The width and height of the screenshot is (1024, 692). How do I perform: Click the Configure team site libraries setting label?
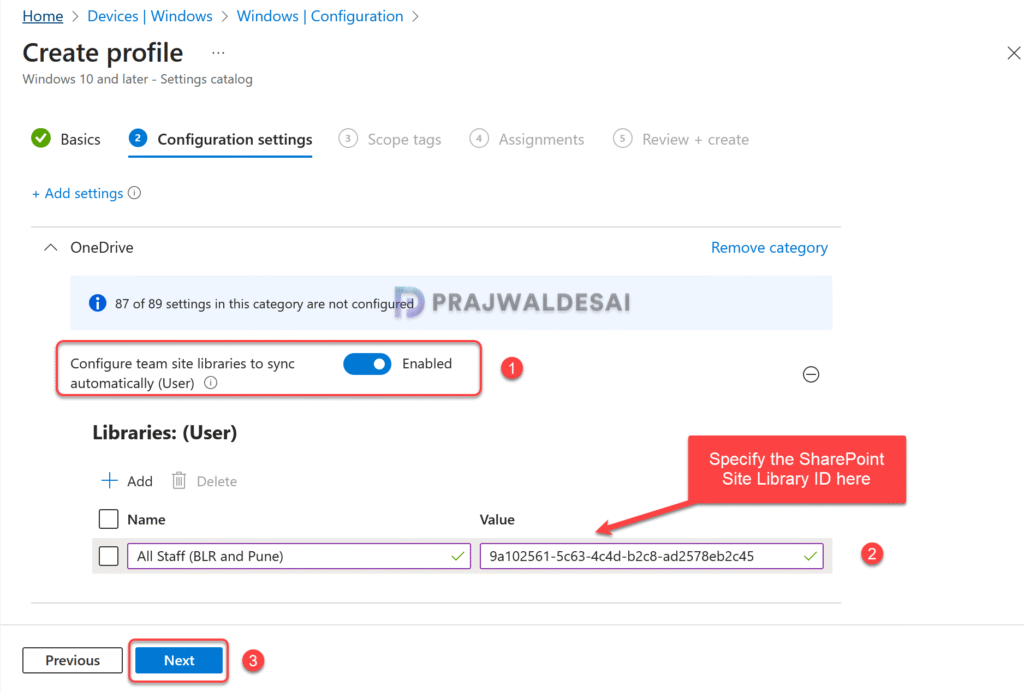[182, 373]
